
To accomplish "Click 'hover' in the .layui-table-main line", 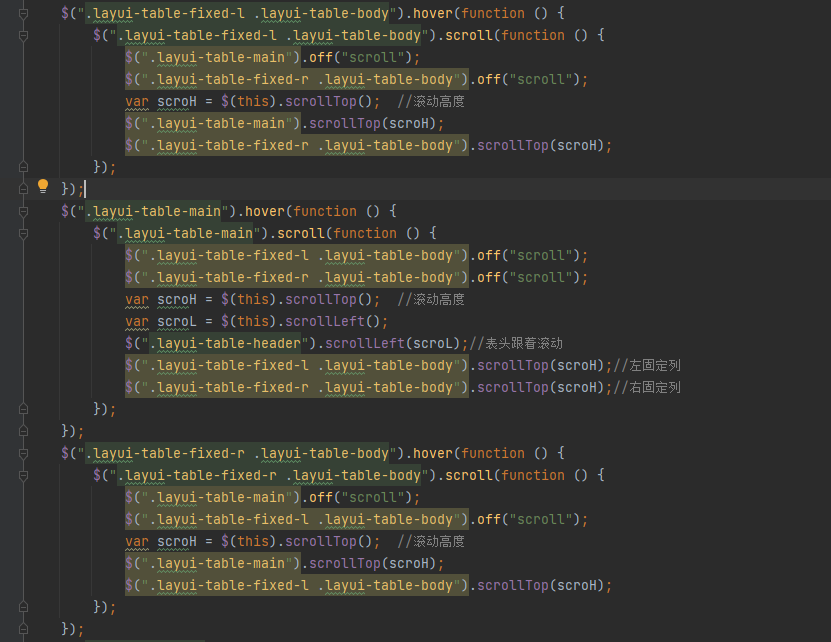I will (x=264, y=212).
